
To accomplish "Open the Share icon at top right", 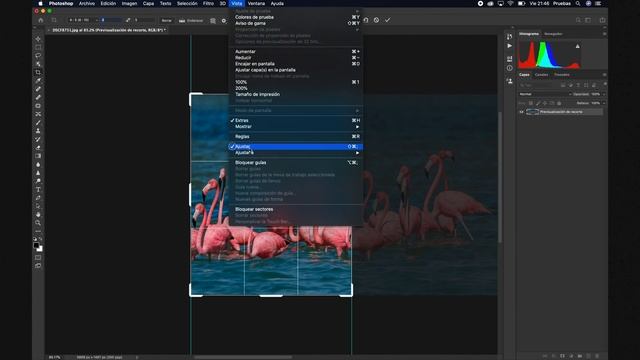I will click(x=602, y=20).
